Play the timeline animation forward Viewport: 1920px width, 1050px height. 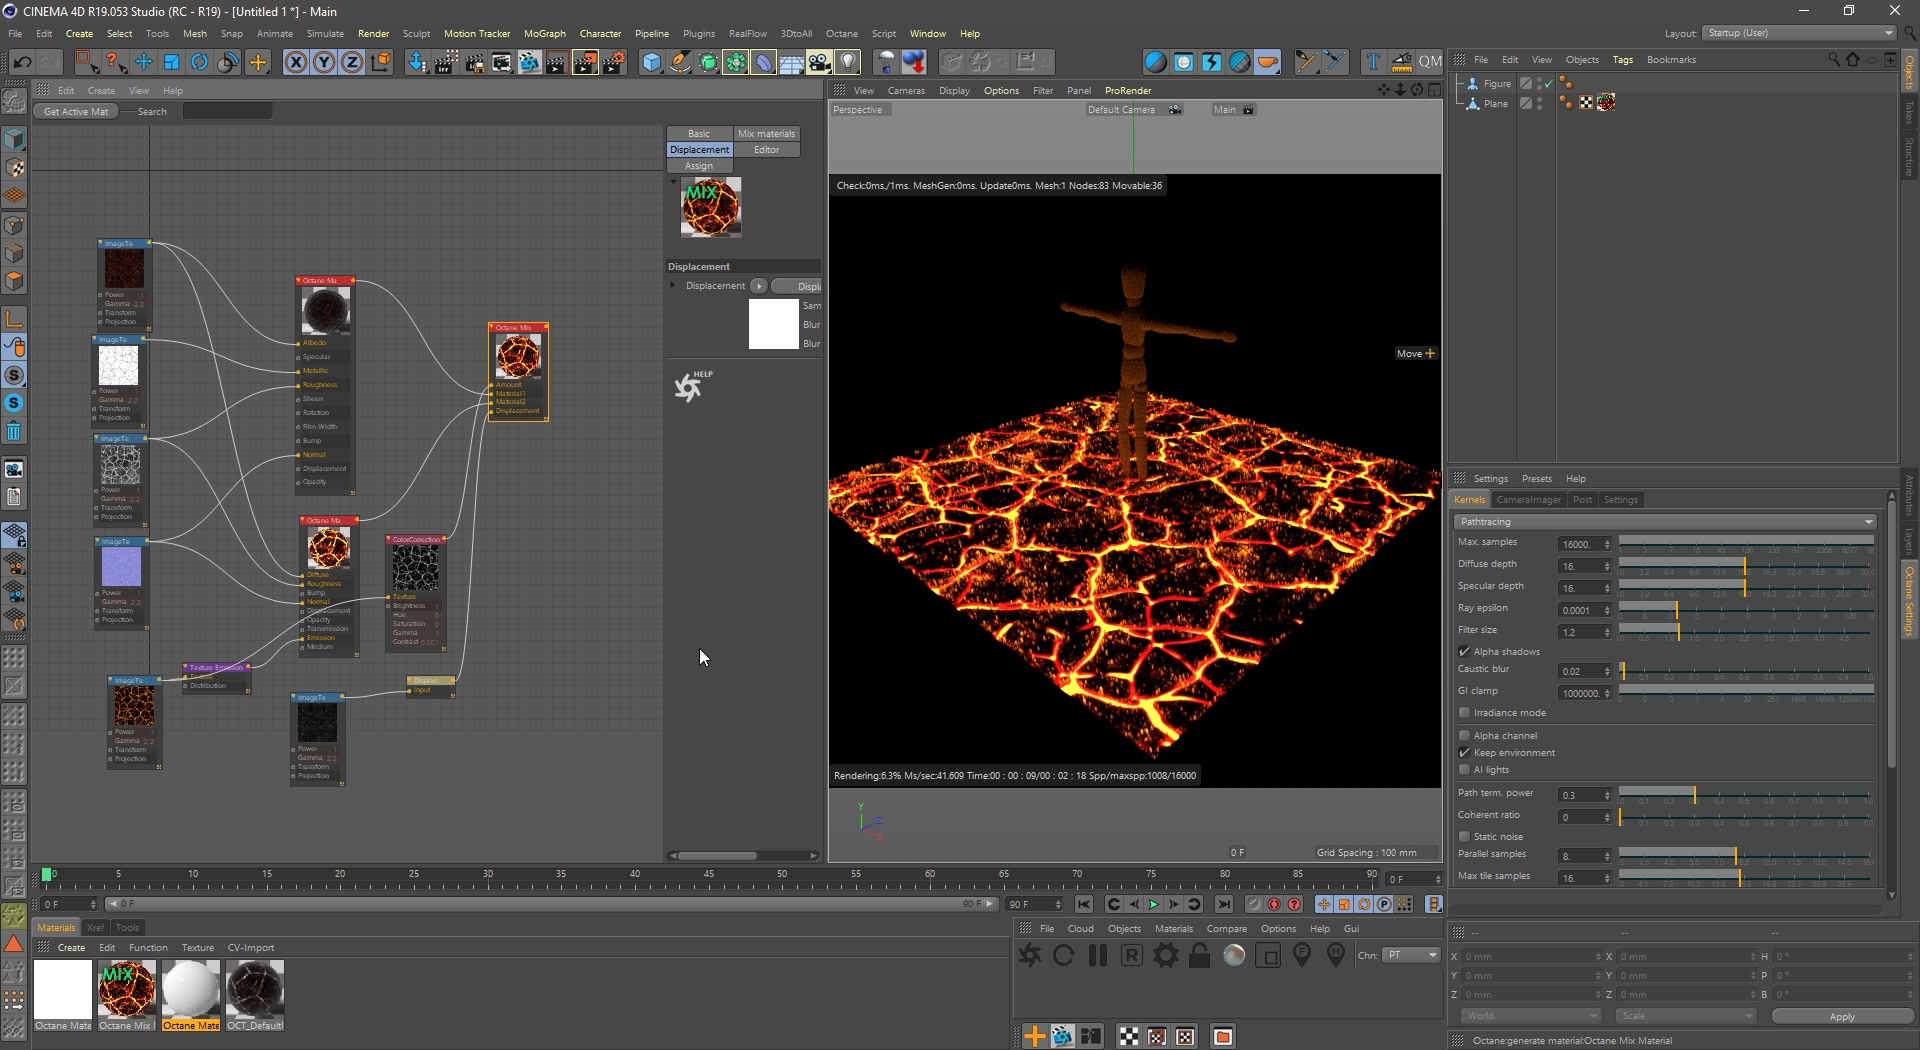[1153, 904]
